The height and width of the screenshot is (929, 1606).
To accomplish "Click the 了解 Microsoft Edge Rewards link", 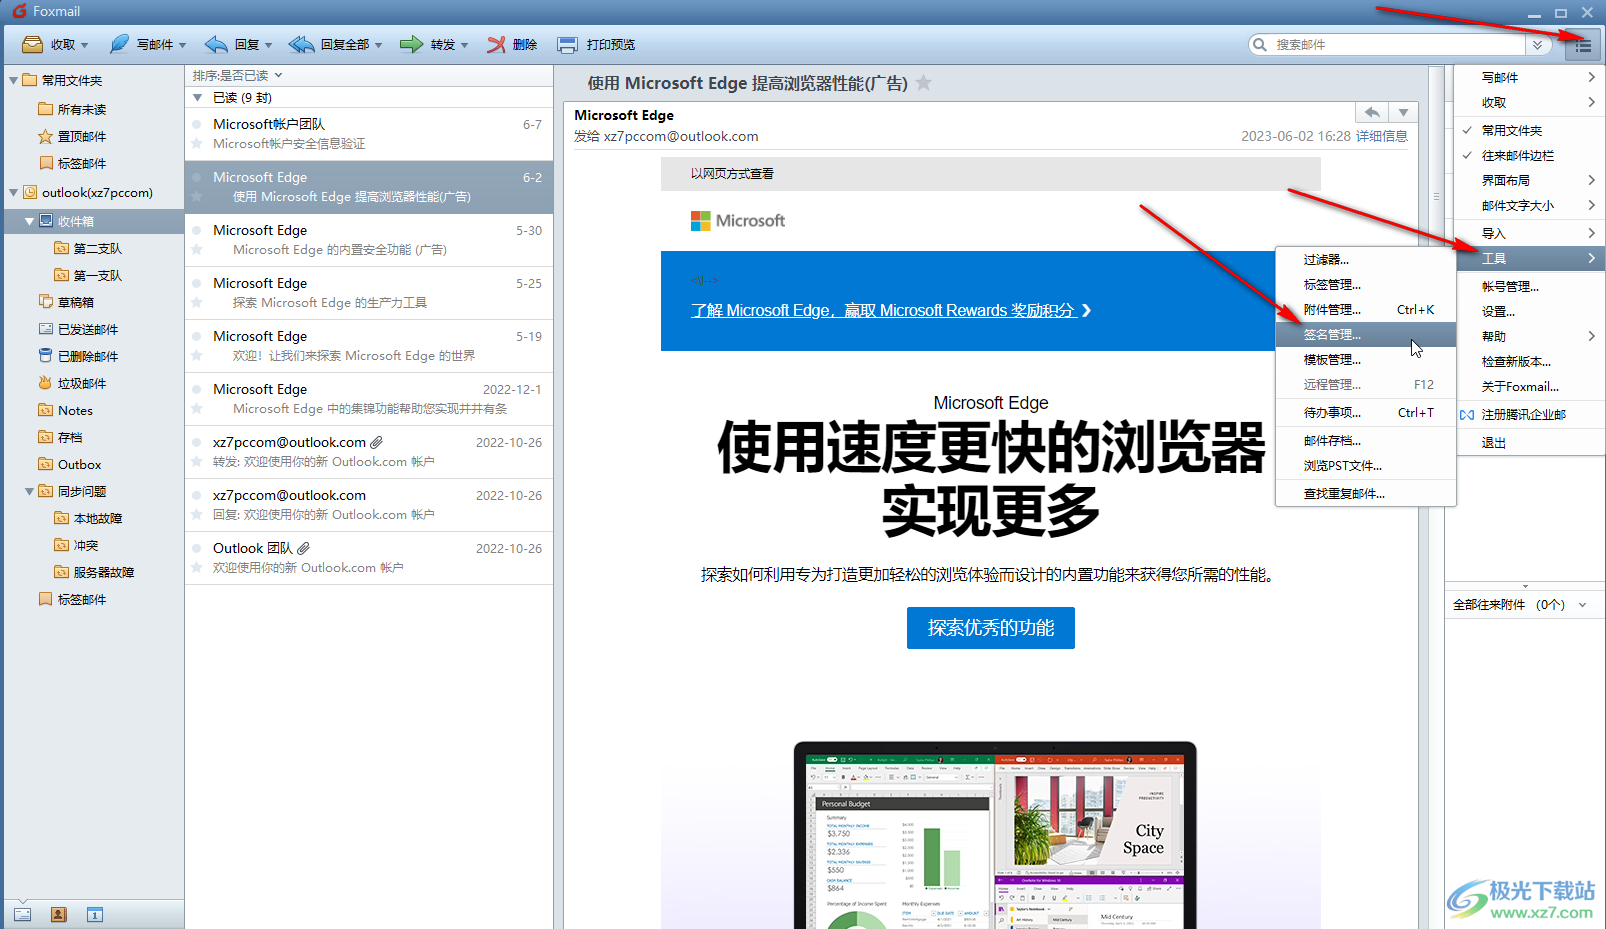I will (890, 310).
